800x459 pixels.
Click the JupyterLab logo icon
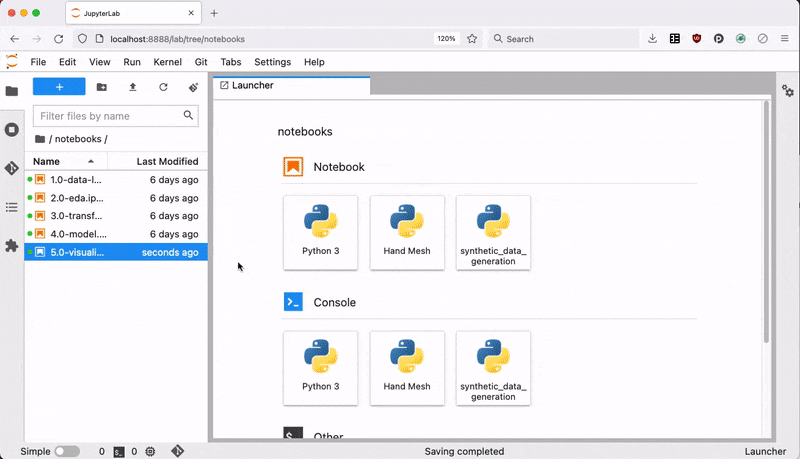(x=12, y=62)
